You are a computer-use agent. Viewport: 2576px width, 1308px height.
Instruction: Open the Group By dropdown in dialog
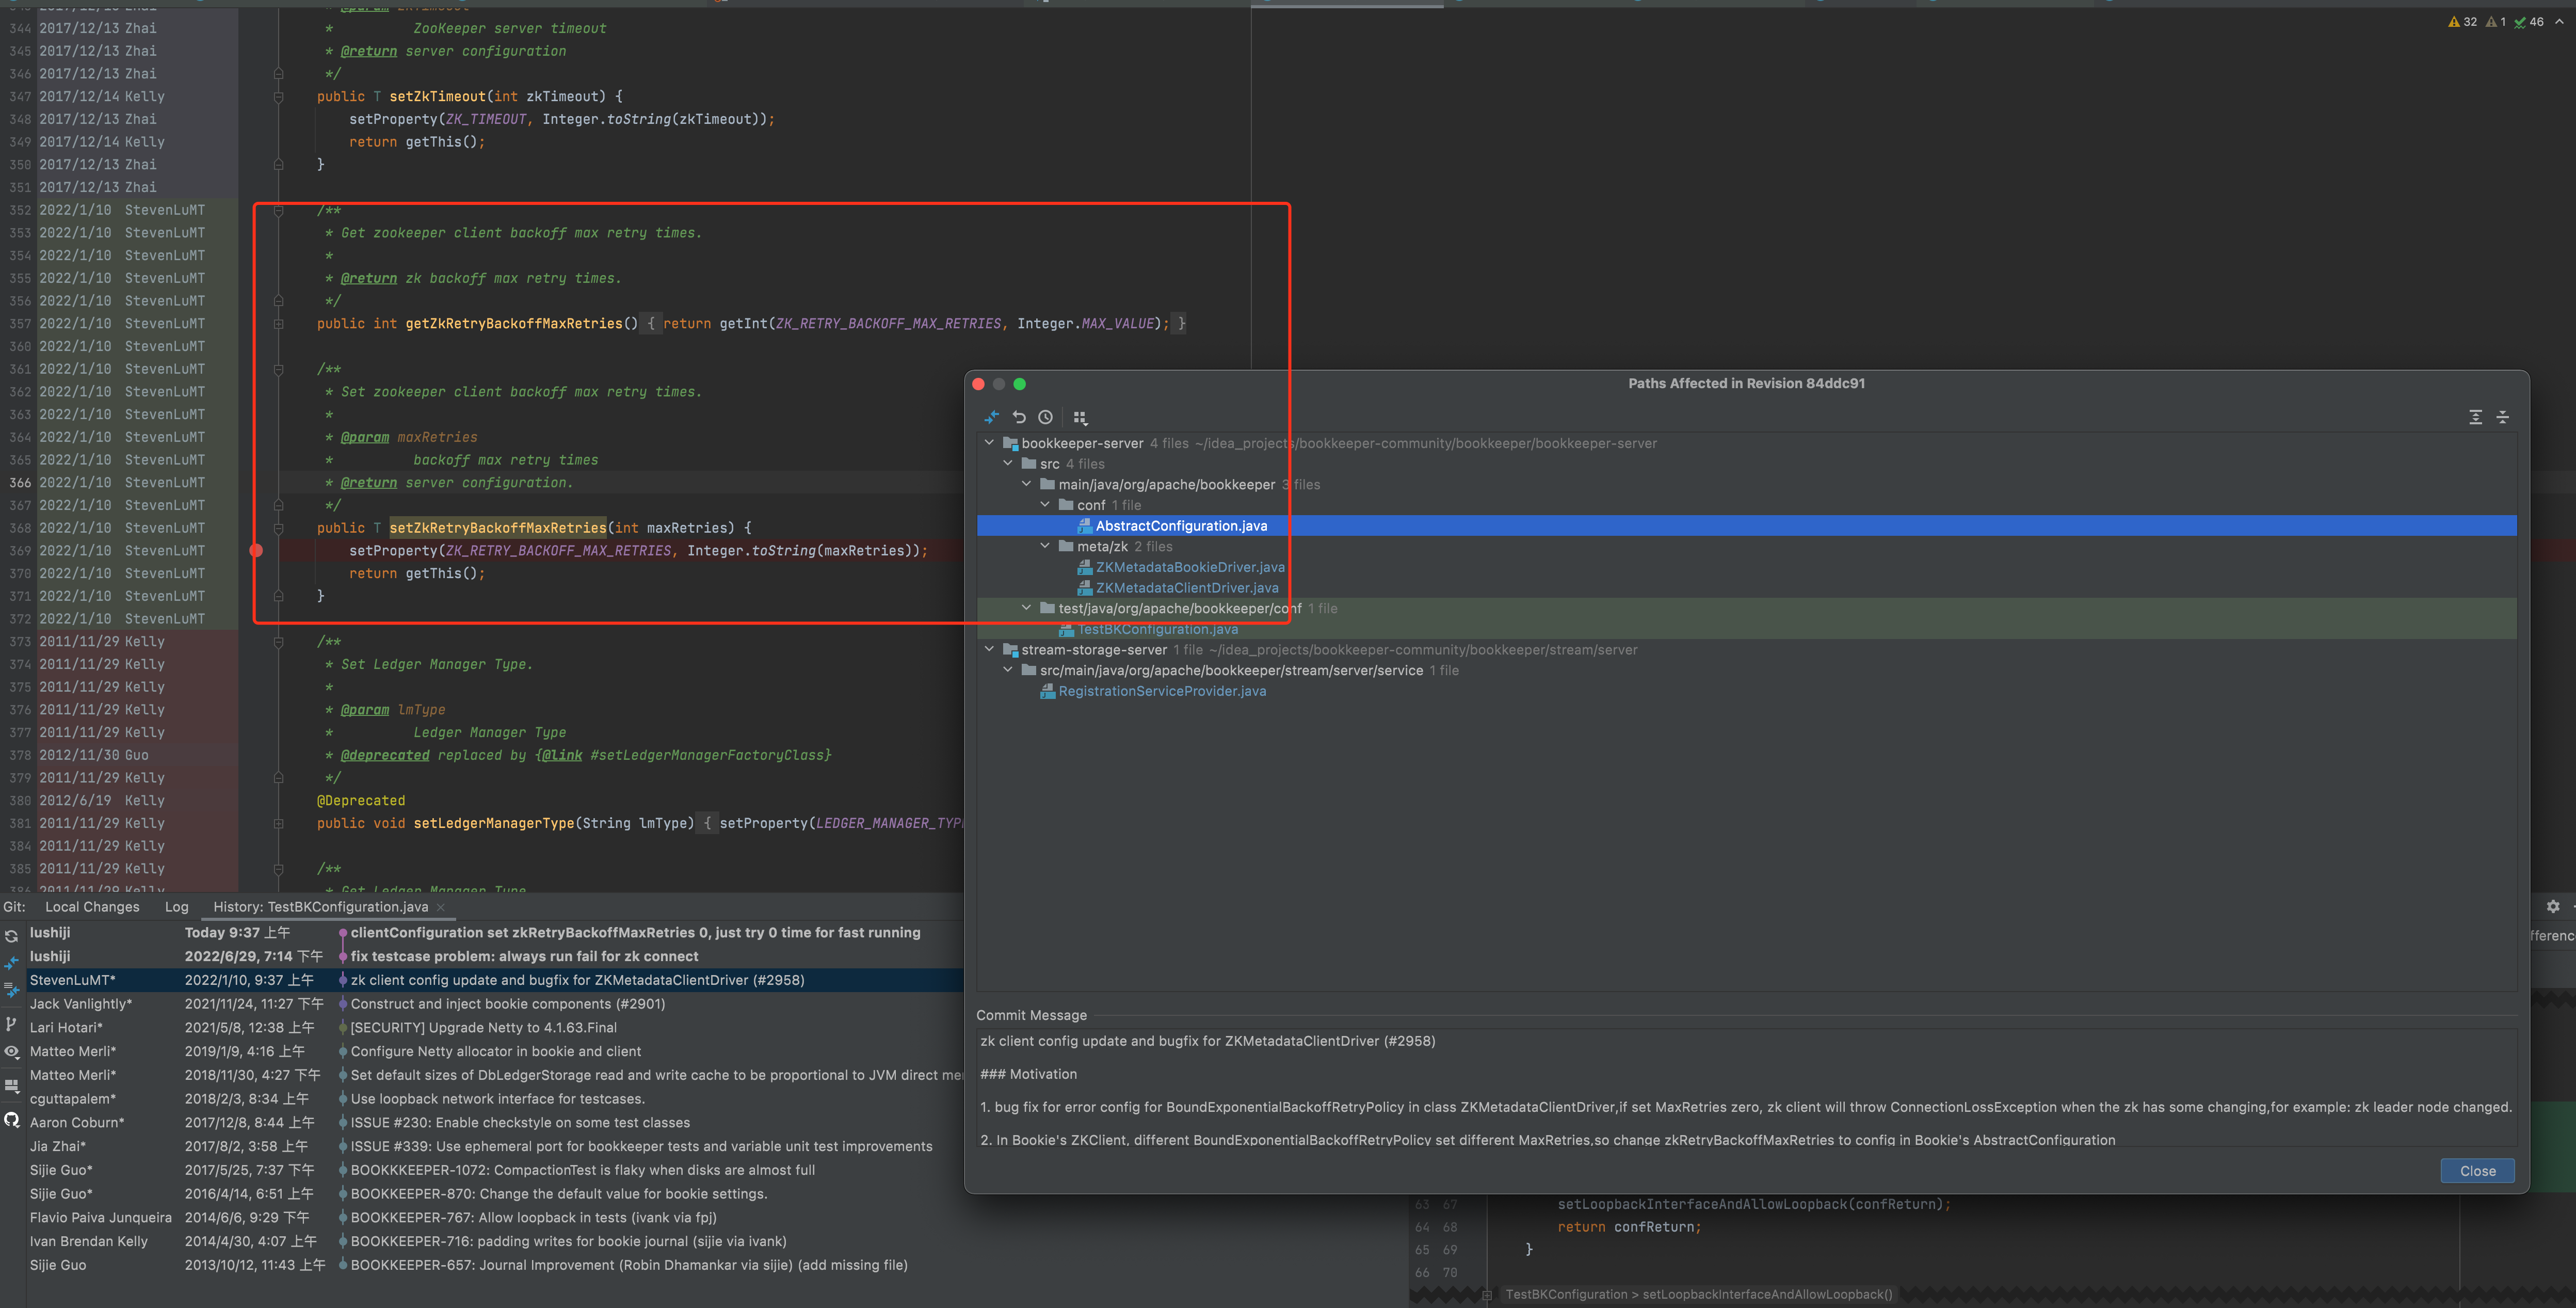point(1079,417)
